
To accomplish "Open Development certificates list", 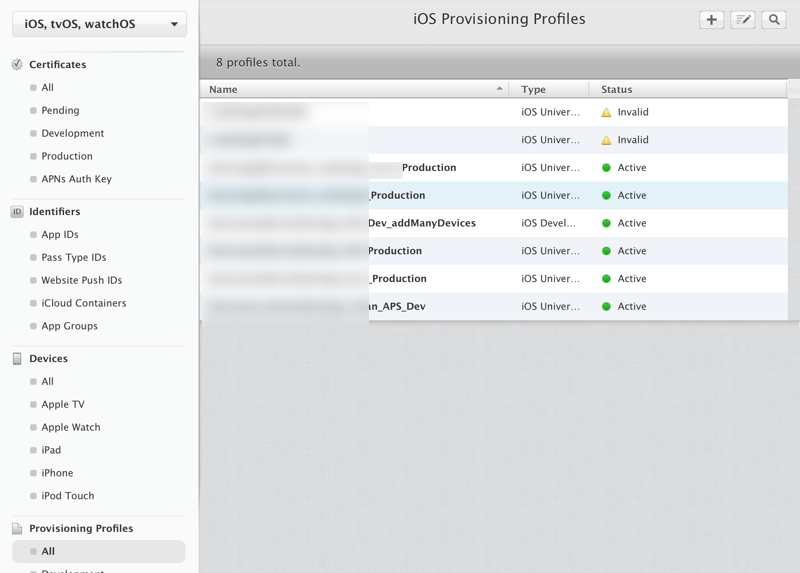I will (72, 133).
